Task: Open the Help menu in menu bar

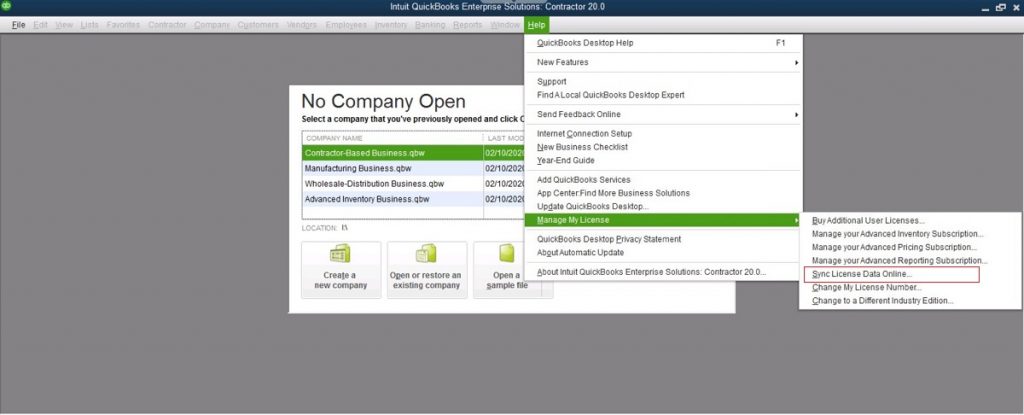Action: (x=536, y=25)
